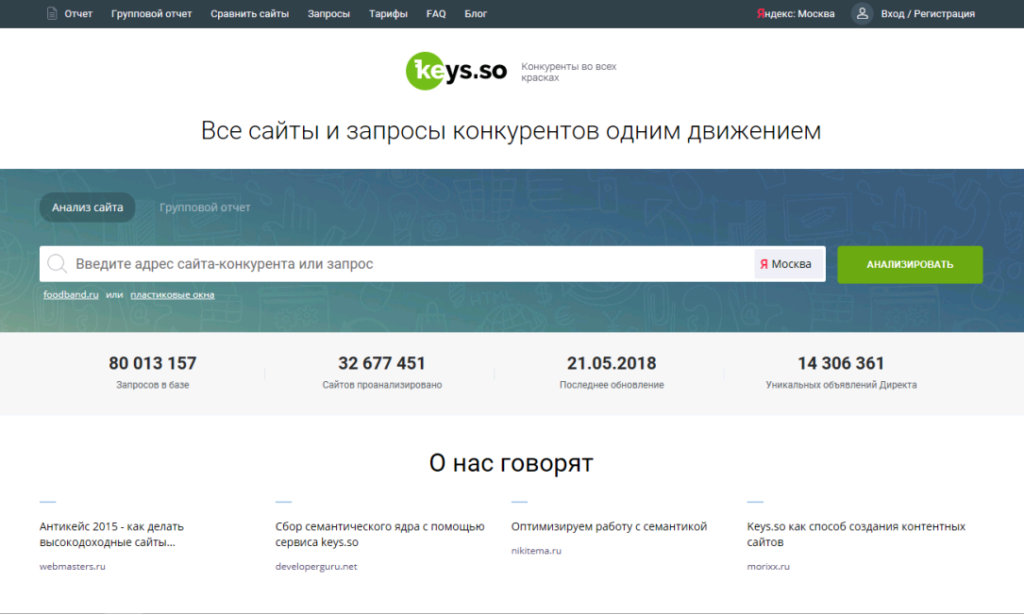Go to Запросы section
The image size is (1024, 614).
pos(328,14)
